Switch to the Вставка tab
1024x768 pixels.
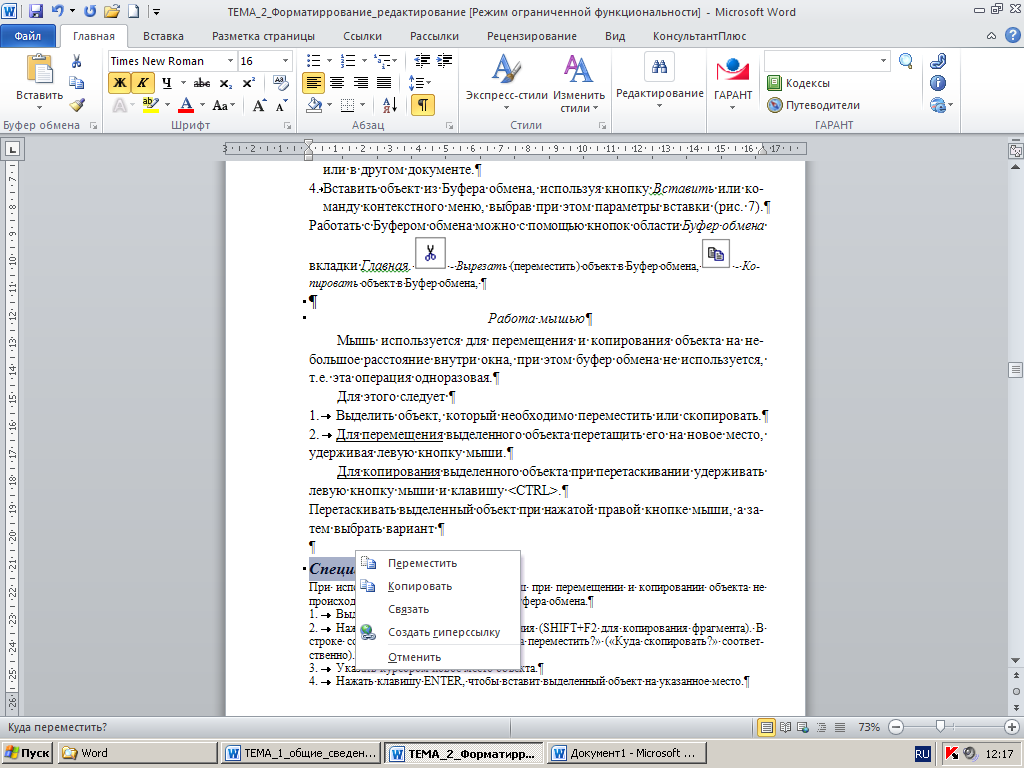coord(163,36)
